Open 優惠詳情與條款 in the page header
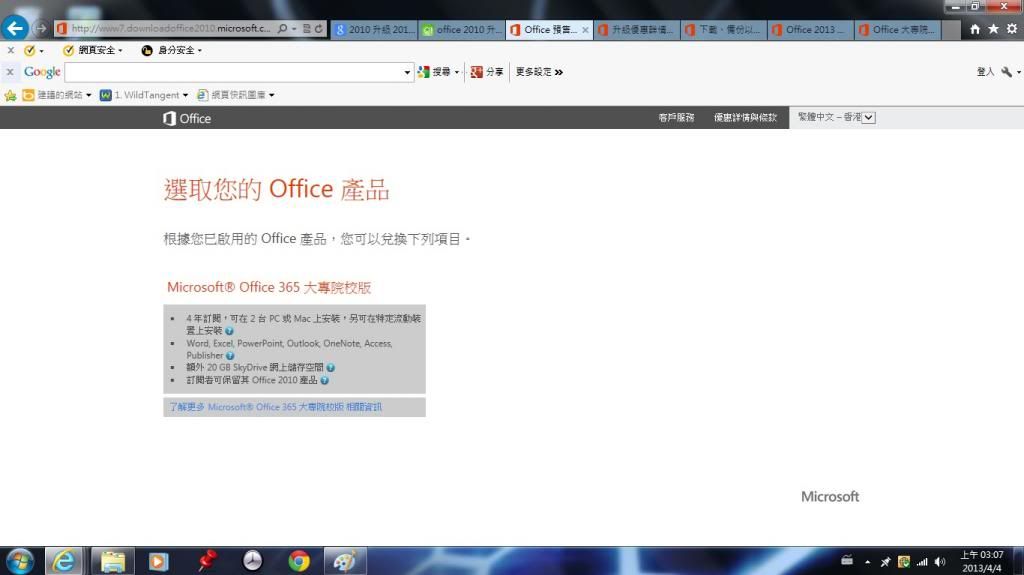The width and height of the screenshot is (1024, 575). (x=745, y=118)
